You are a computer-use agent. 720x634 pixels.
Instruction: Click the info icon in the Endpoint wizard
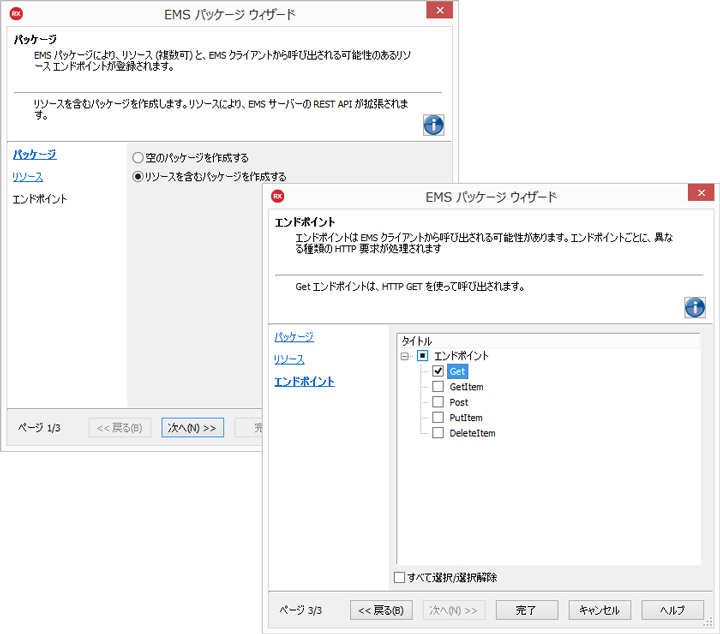coord(694,307)
